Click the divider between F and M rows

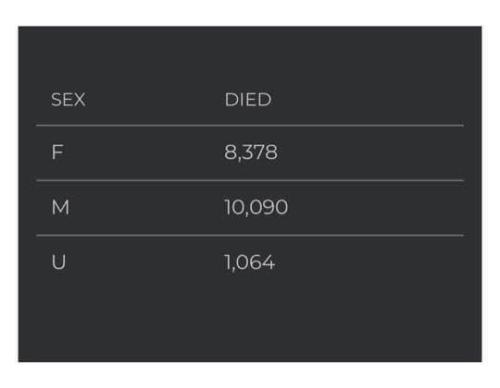click(250, 180)
